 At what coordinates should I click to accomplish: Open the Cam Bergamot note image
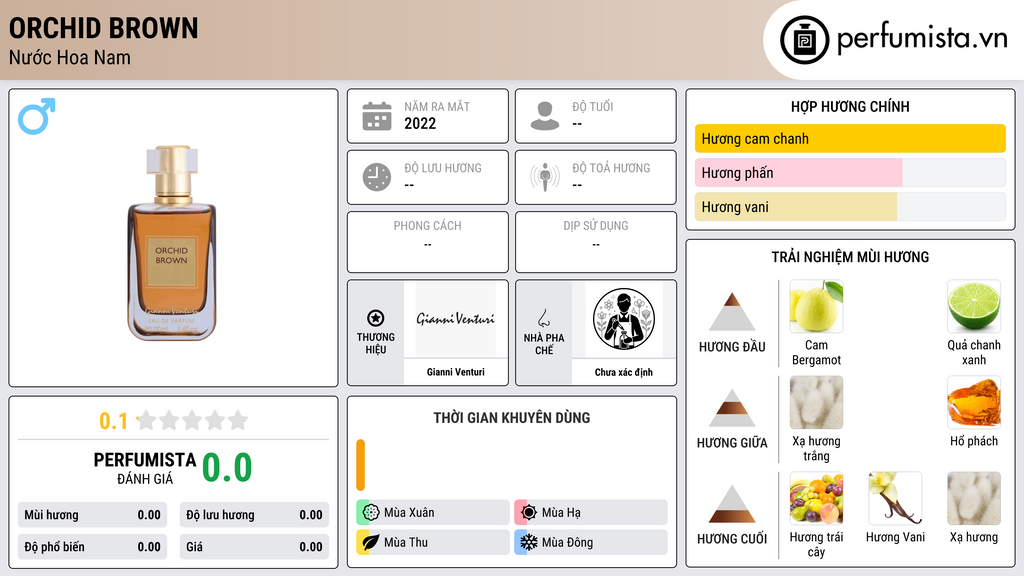pos(816,306)
